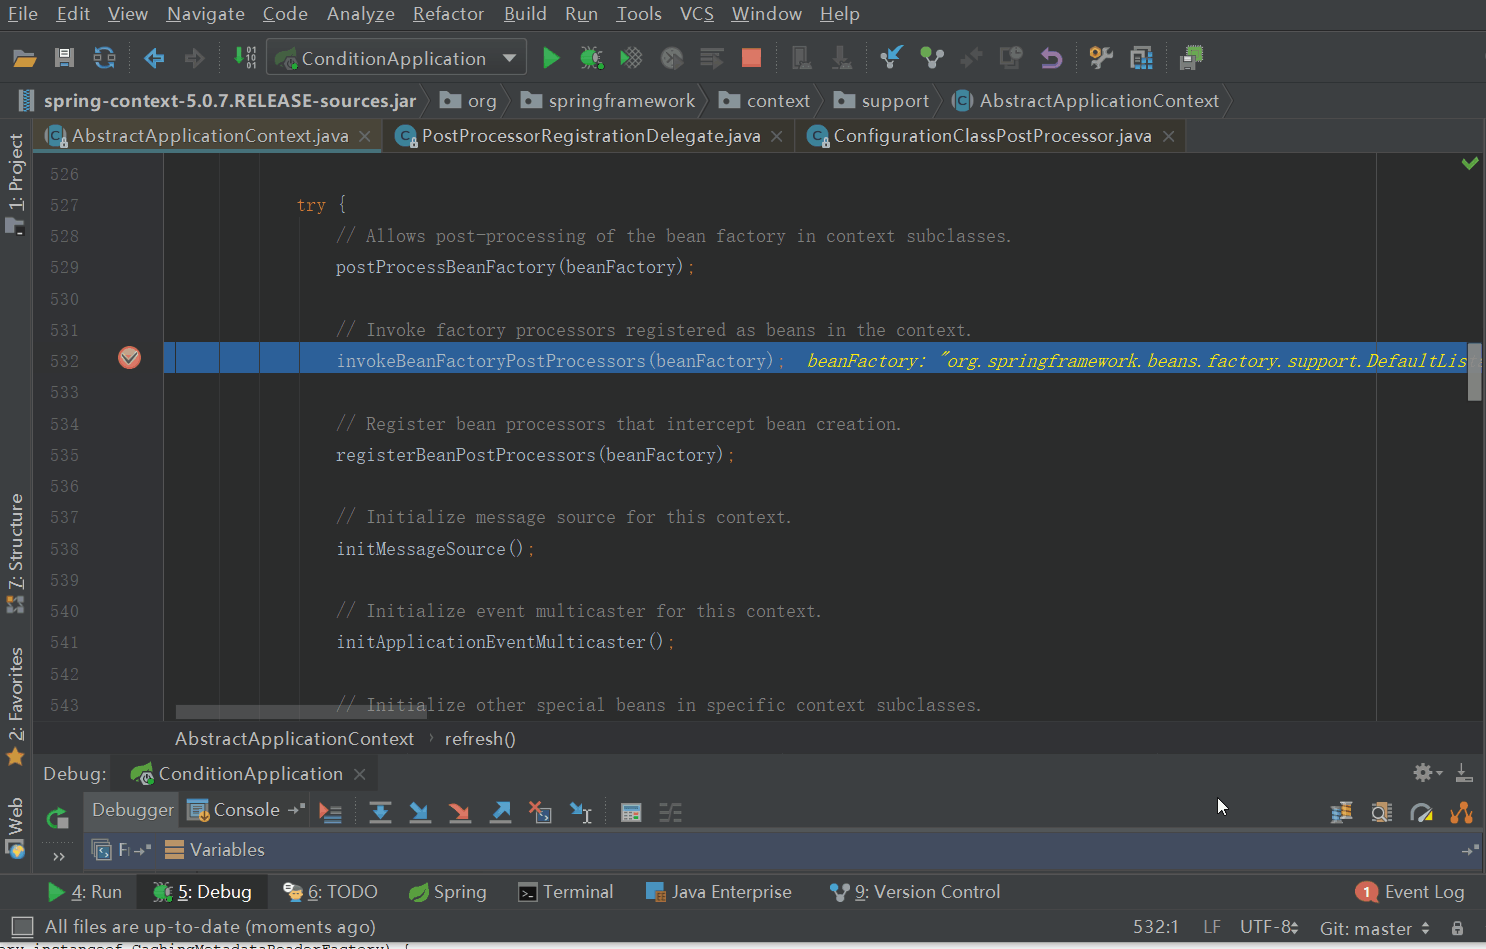The height and width of the screenshot is (949, 1486).
Task: Navigate back with the blue arrow
Action: coord(154,58)
